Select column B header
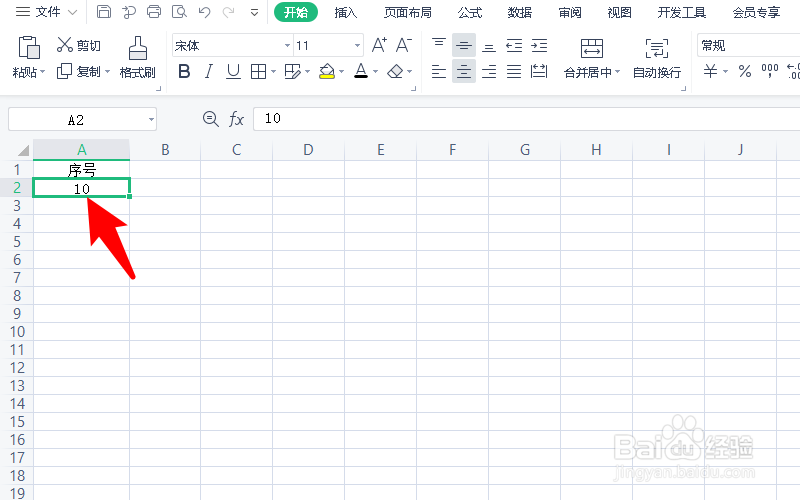This screenshot has width=800, height=500. point(165,149)
